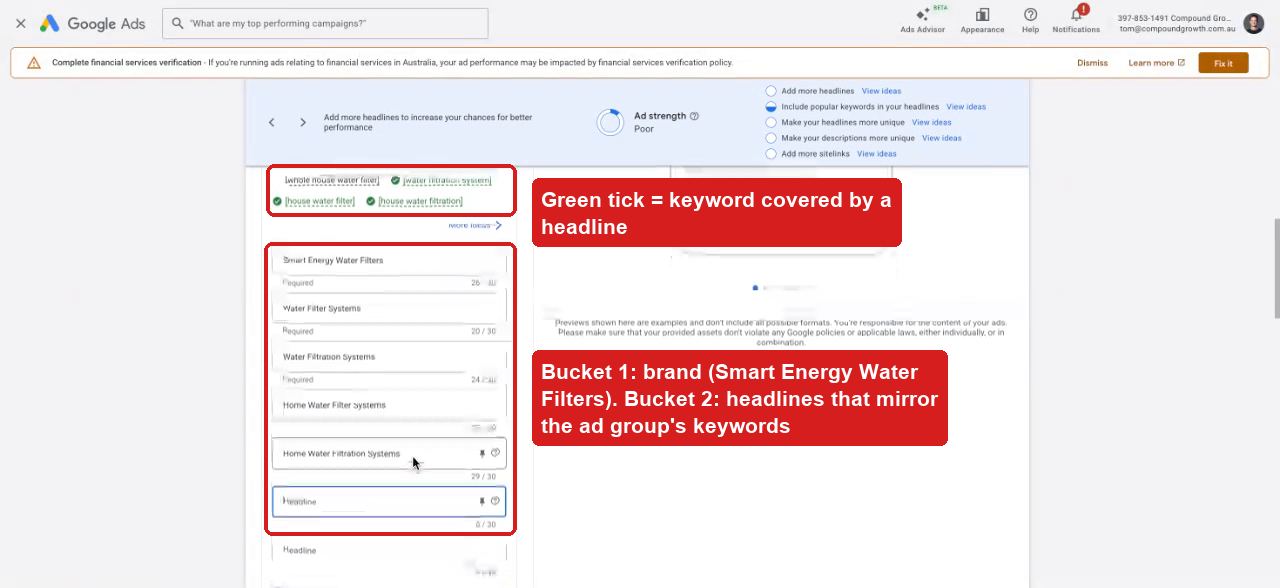The width and height of the screenshot is (1280, 588).
Task: Click the [whole house water filter] keyword chip
Action: [x=332, y=180]
